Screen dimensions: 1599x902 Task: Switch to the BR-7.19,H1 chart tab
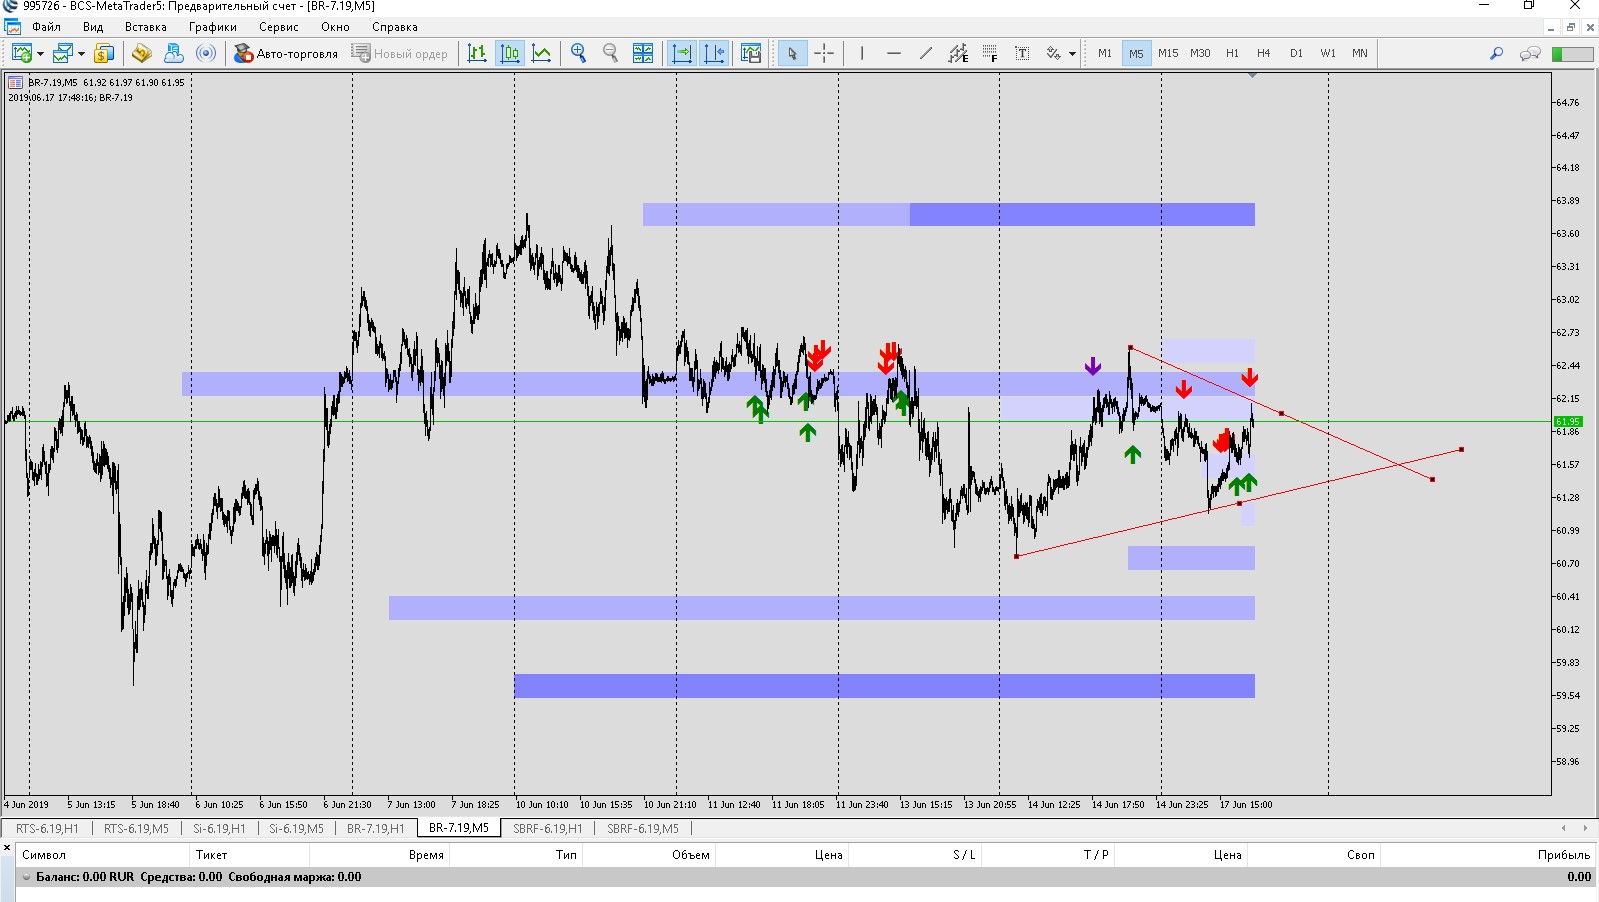pyautogui.click(x=376, y=828)
